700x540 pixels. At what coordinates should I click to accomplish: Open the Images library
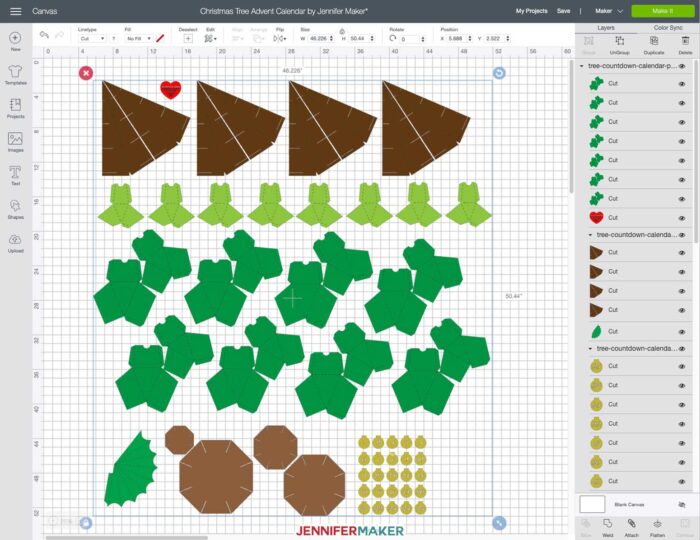tap(15, 138)
